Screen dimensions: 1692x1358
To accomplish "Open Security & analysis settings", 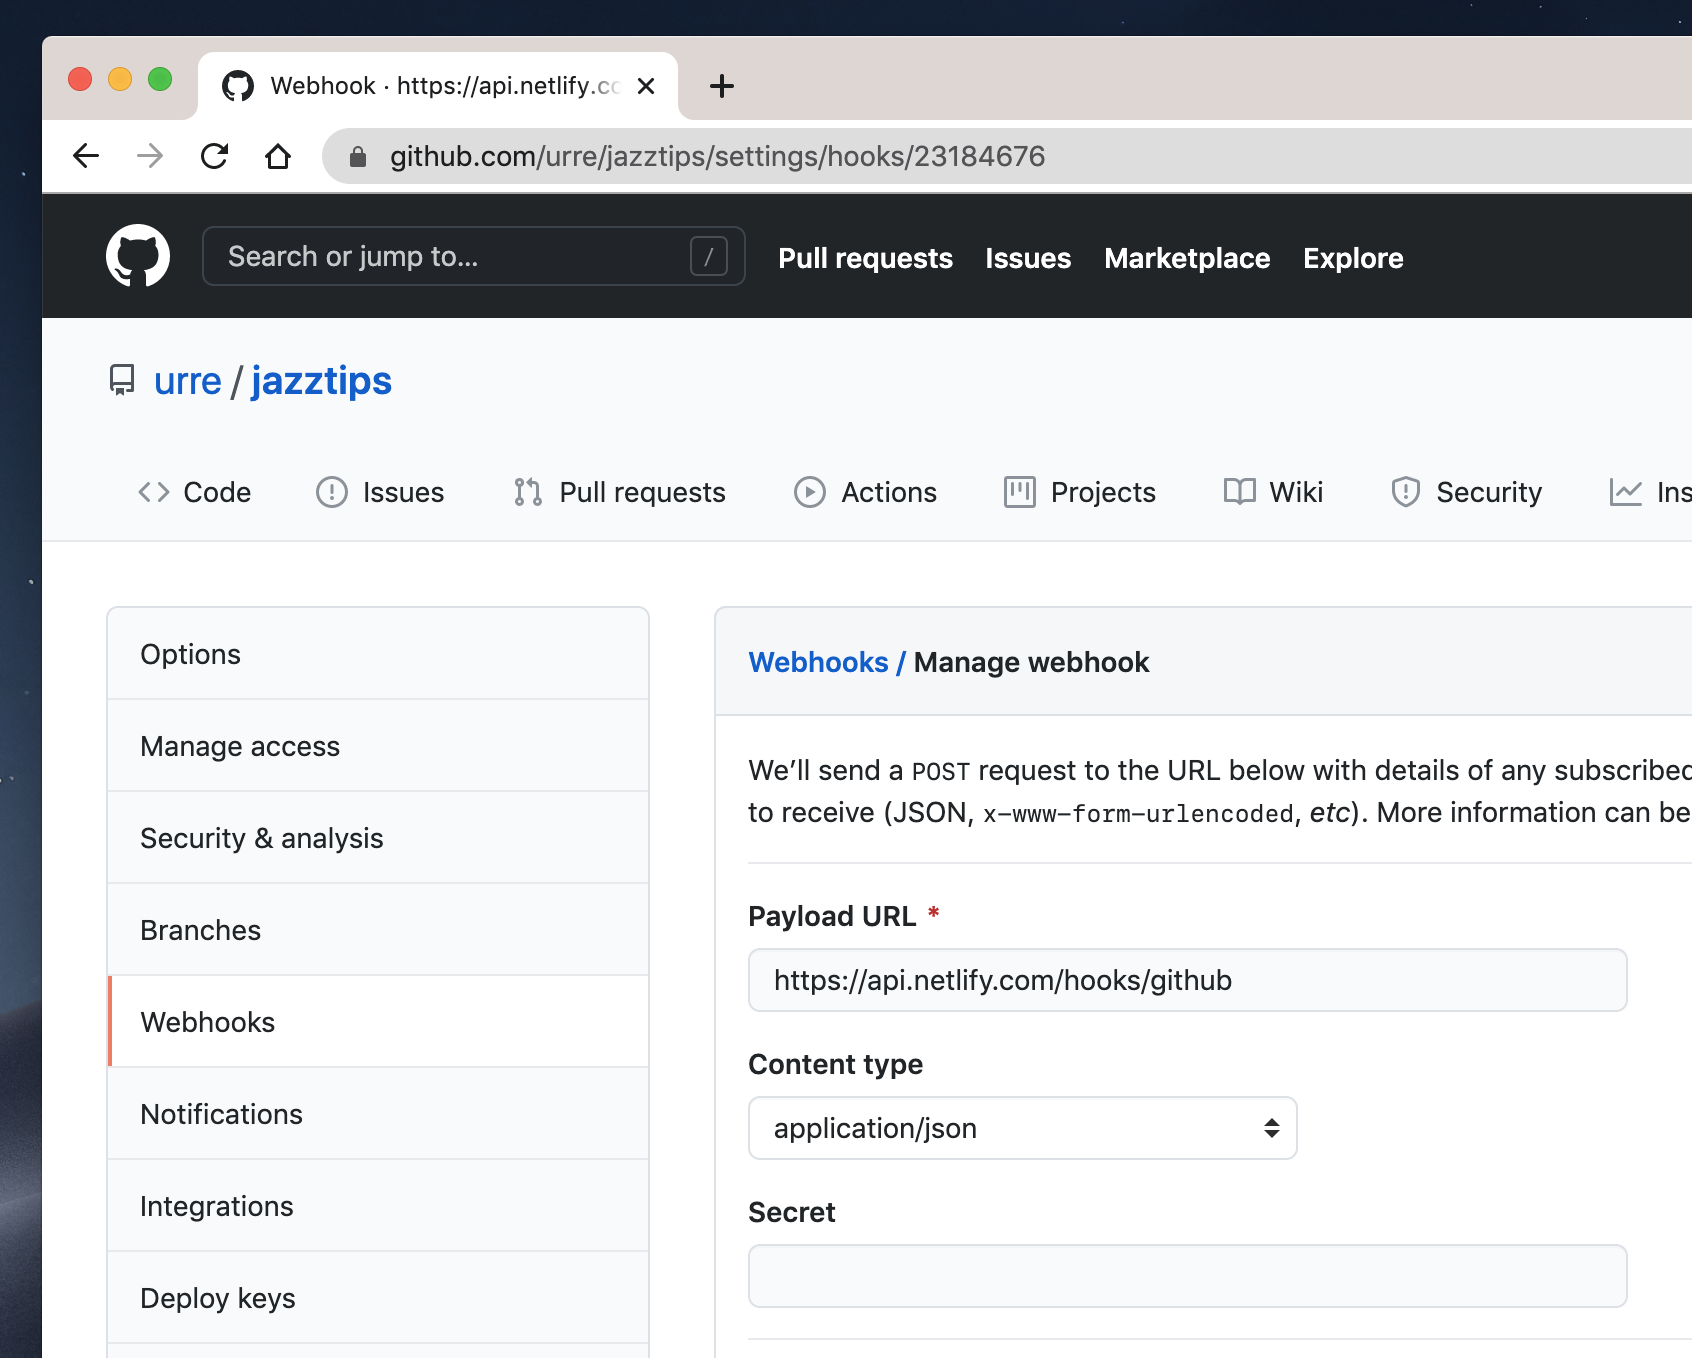I will pyautogui.click(x=378, y=838).
